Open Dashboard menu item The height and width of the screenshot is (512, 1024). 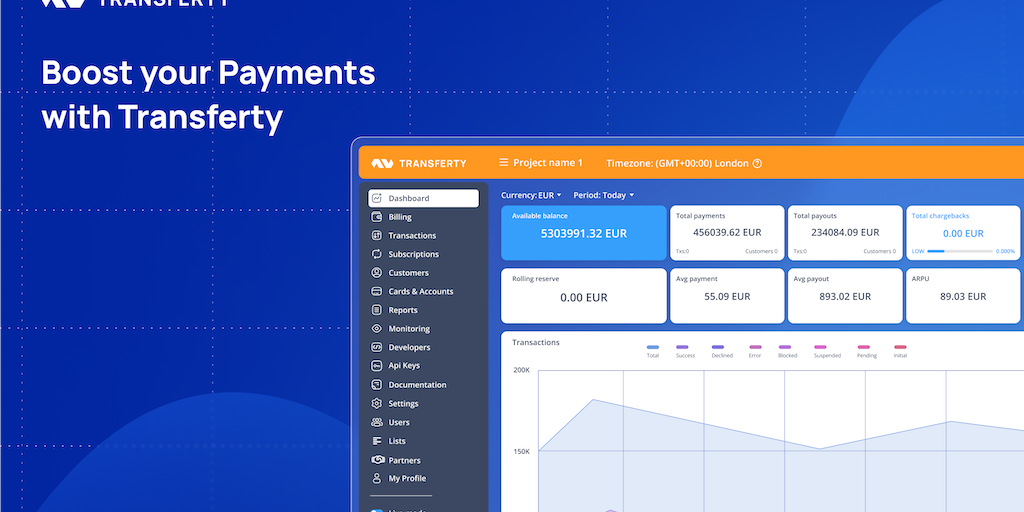pos(423,199)
